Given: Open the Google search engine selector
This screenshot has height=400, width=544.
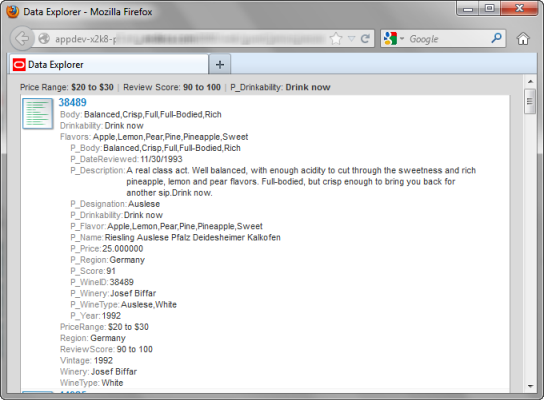Looking at the screenshot, I should click(x=394, y=39).
